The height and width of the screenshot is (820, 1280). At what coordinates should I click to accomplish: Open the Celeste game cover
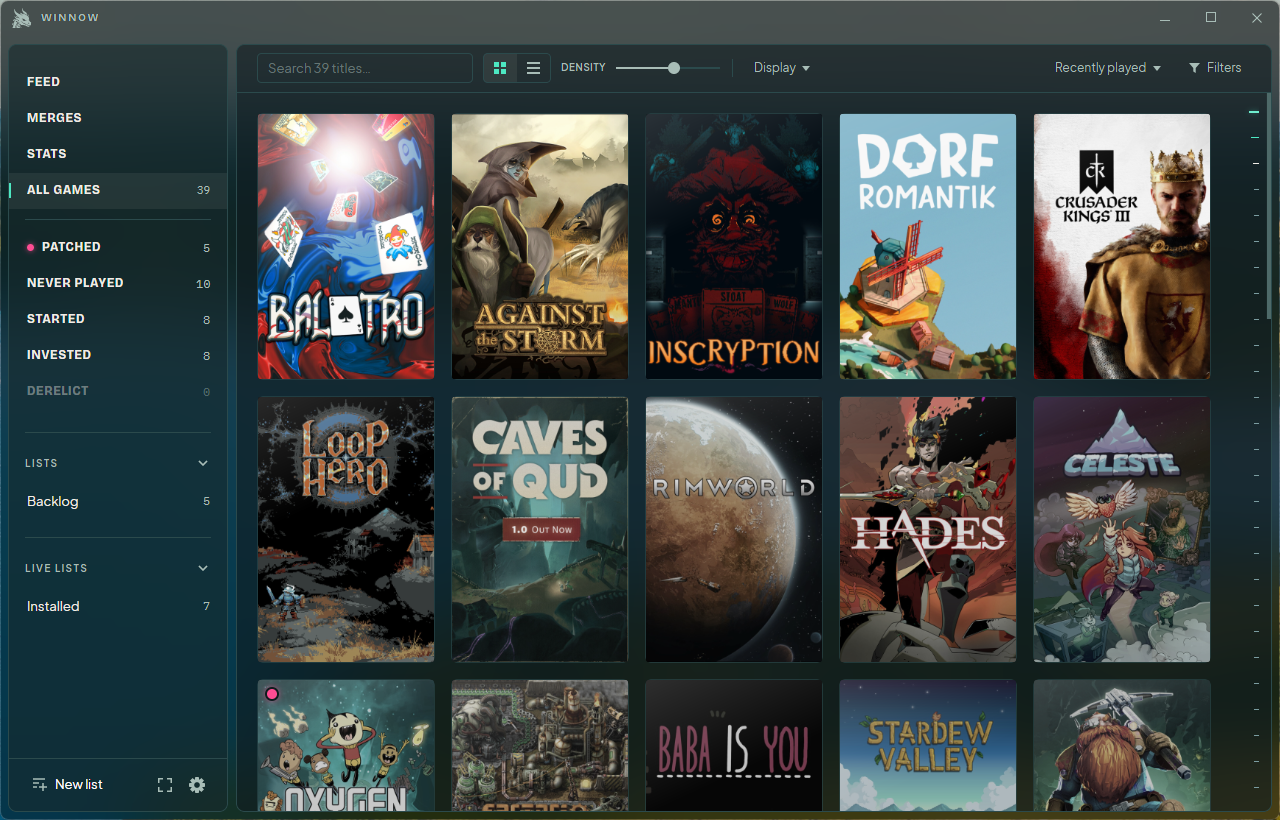1122,530
